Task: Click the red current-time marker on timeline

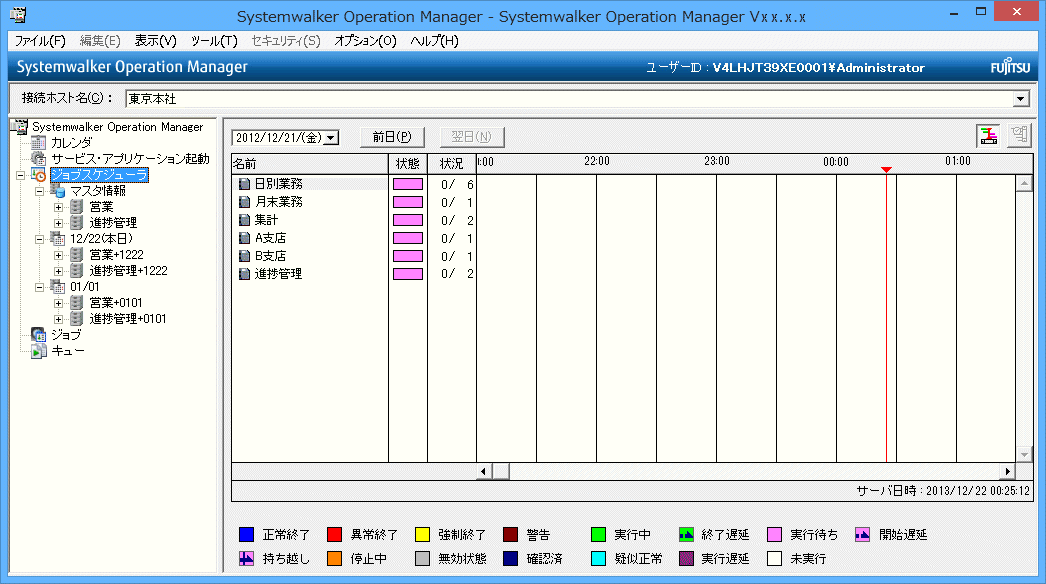Action: (x=886, y=170)
